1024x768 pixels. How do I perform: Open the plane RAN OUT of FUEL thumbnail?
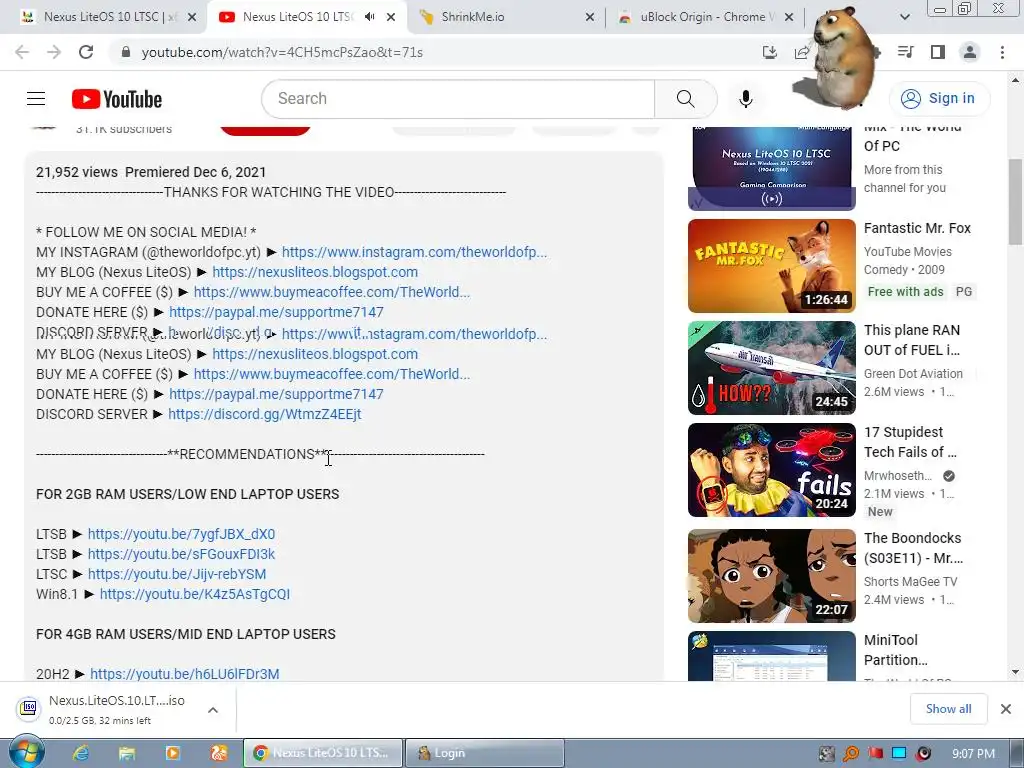pos(771,368)
